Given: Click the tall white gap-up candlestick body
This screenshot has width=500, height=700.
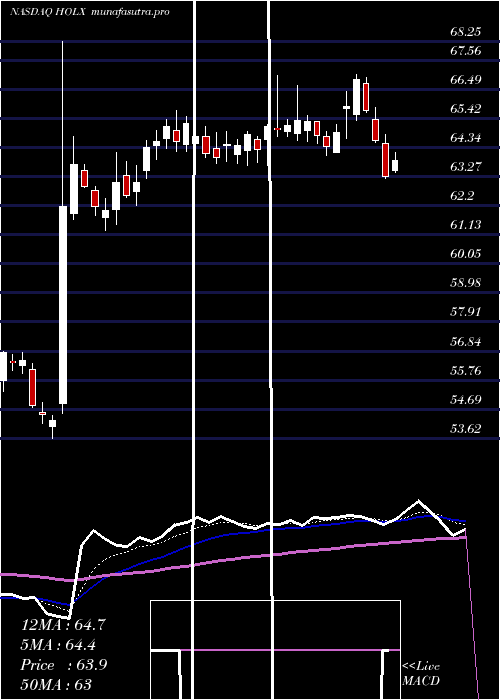Looking at the screenshot, I should [63, 305].
